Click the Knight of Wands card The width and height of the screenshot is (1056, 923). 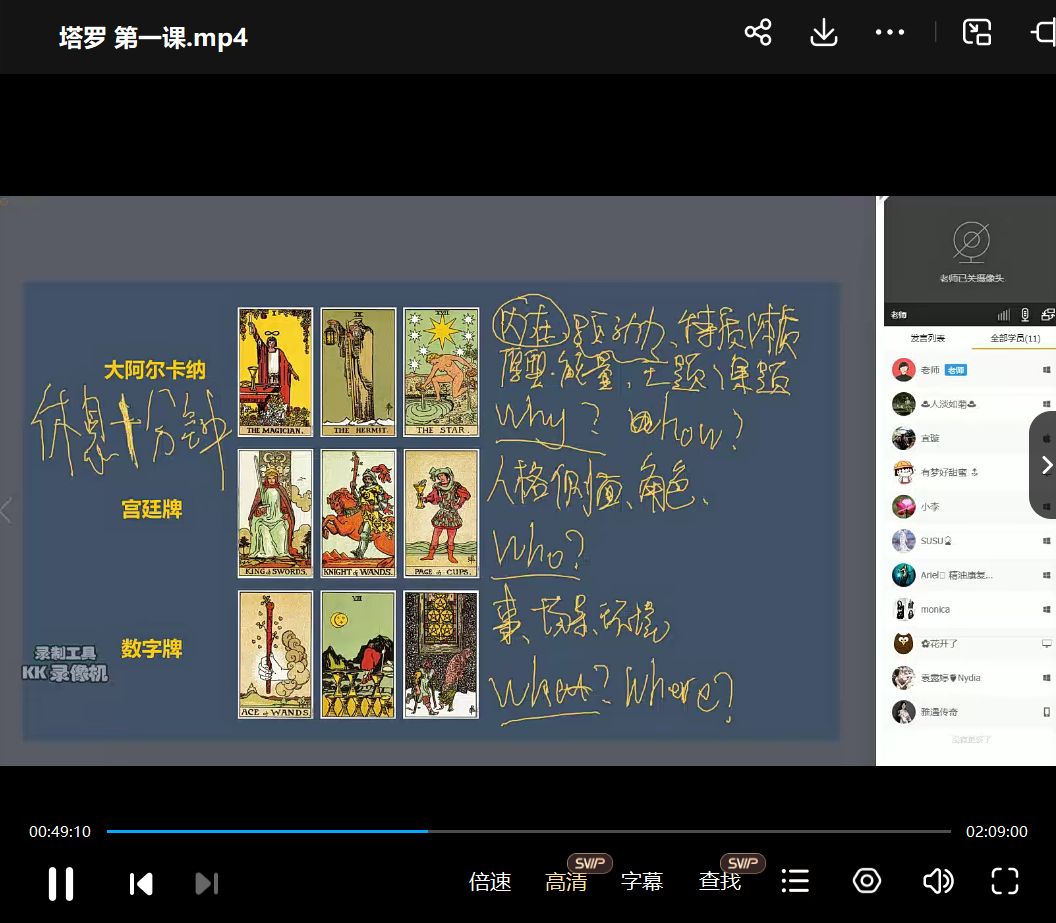358,514
